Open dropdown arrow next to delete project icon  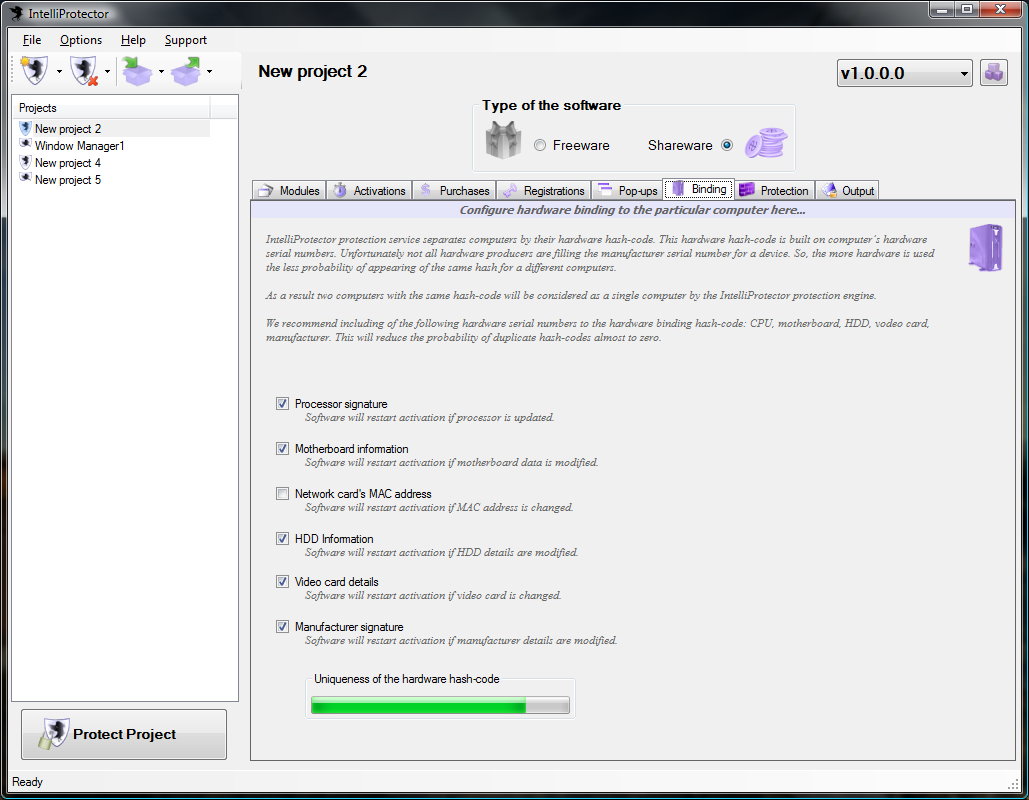point(107,72)
